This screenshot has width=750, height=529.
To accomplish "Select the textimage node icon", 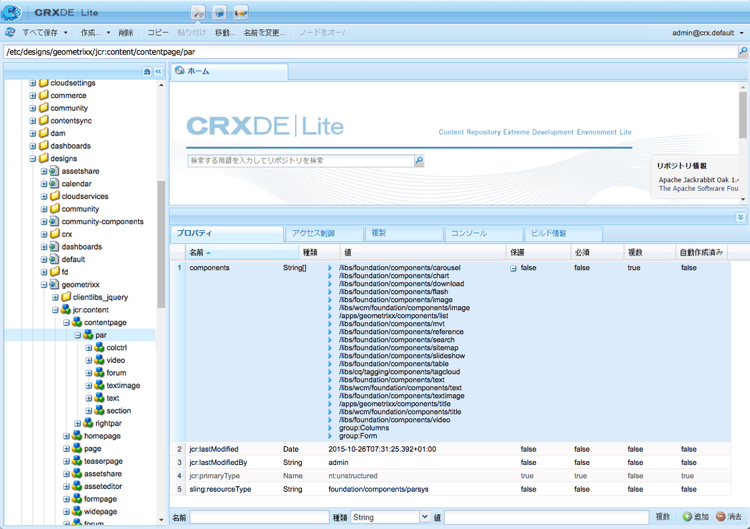I will tap(99, 385).
